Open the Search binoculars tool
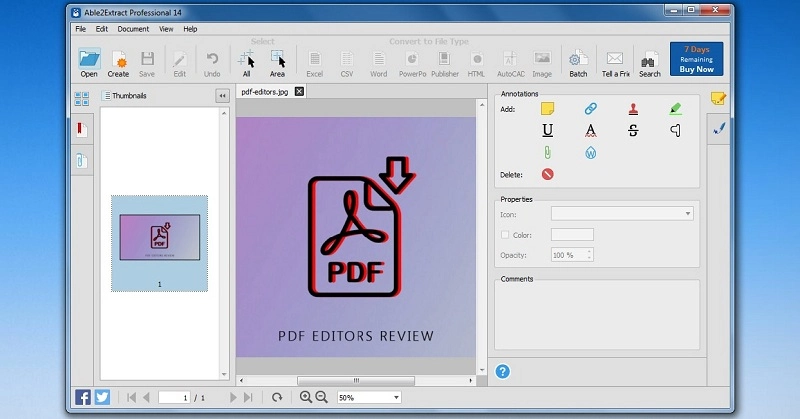The height and width of the screenshot is (419, 800). [x=649, y=60]
